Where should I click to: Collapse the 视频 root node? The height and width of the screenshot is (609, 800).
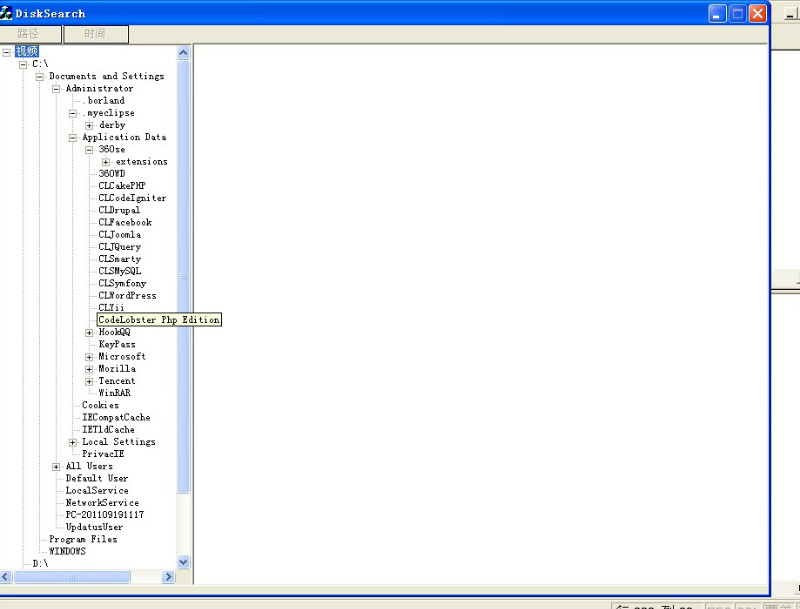(x=7, y=52)
